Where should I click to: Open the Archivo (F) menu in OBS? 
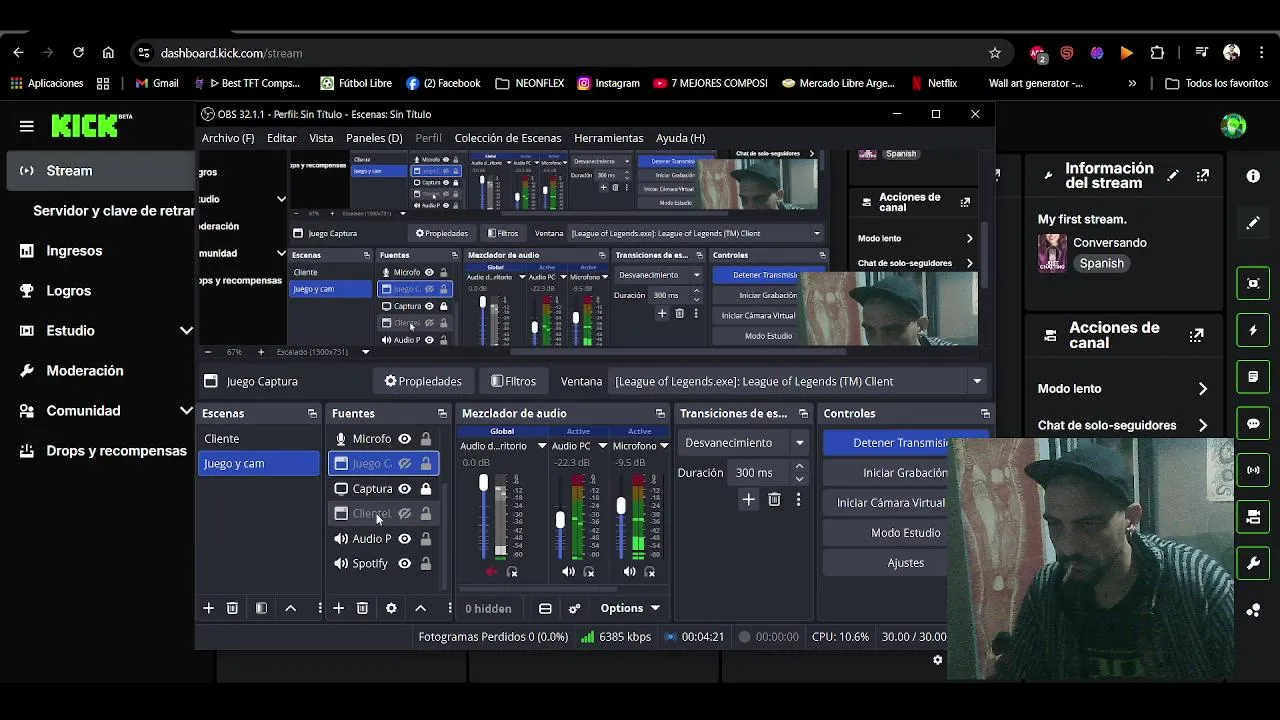228,138
